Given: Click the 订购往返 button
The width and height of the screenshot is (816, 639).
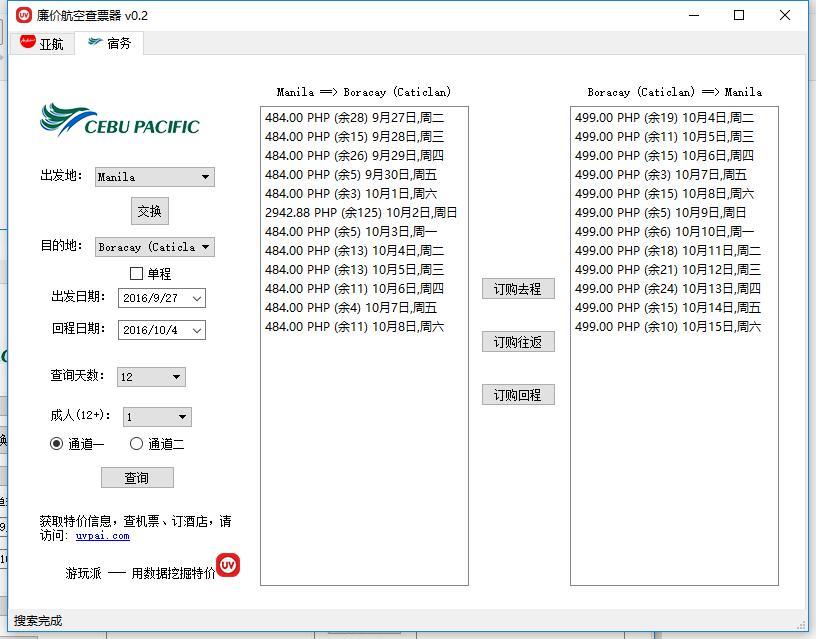Looking at the screenshot, I should pos(518,342).
